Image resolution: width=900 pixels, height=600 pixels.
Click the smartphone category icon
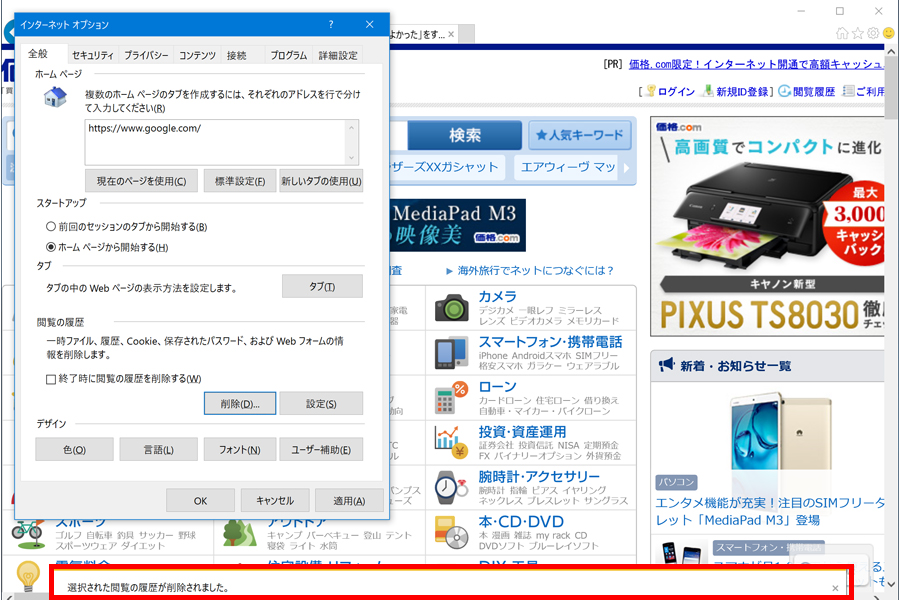coord(451,353)
